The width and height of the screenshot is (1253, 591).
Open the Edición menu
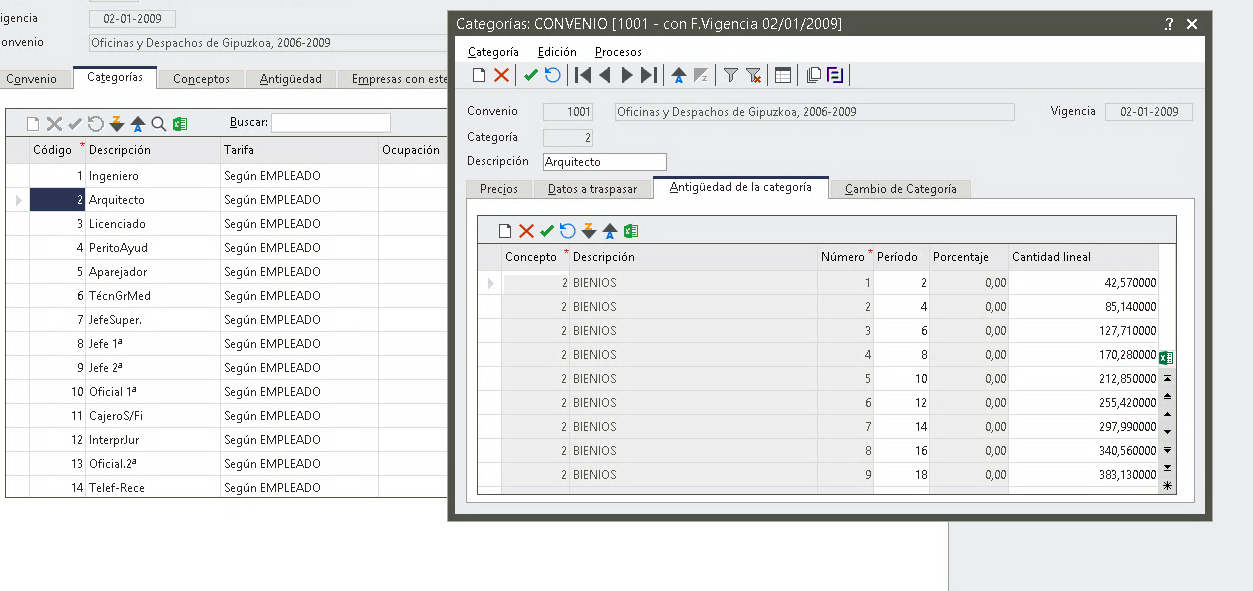pyautogui.click(x=557, y=51)
